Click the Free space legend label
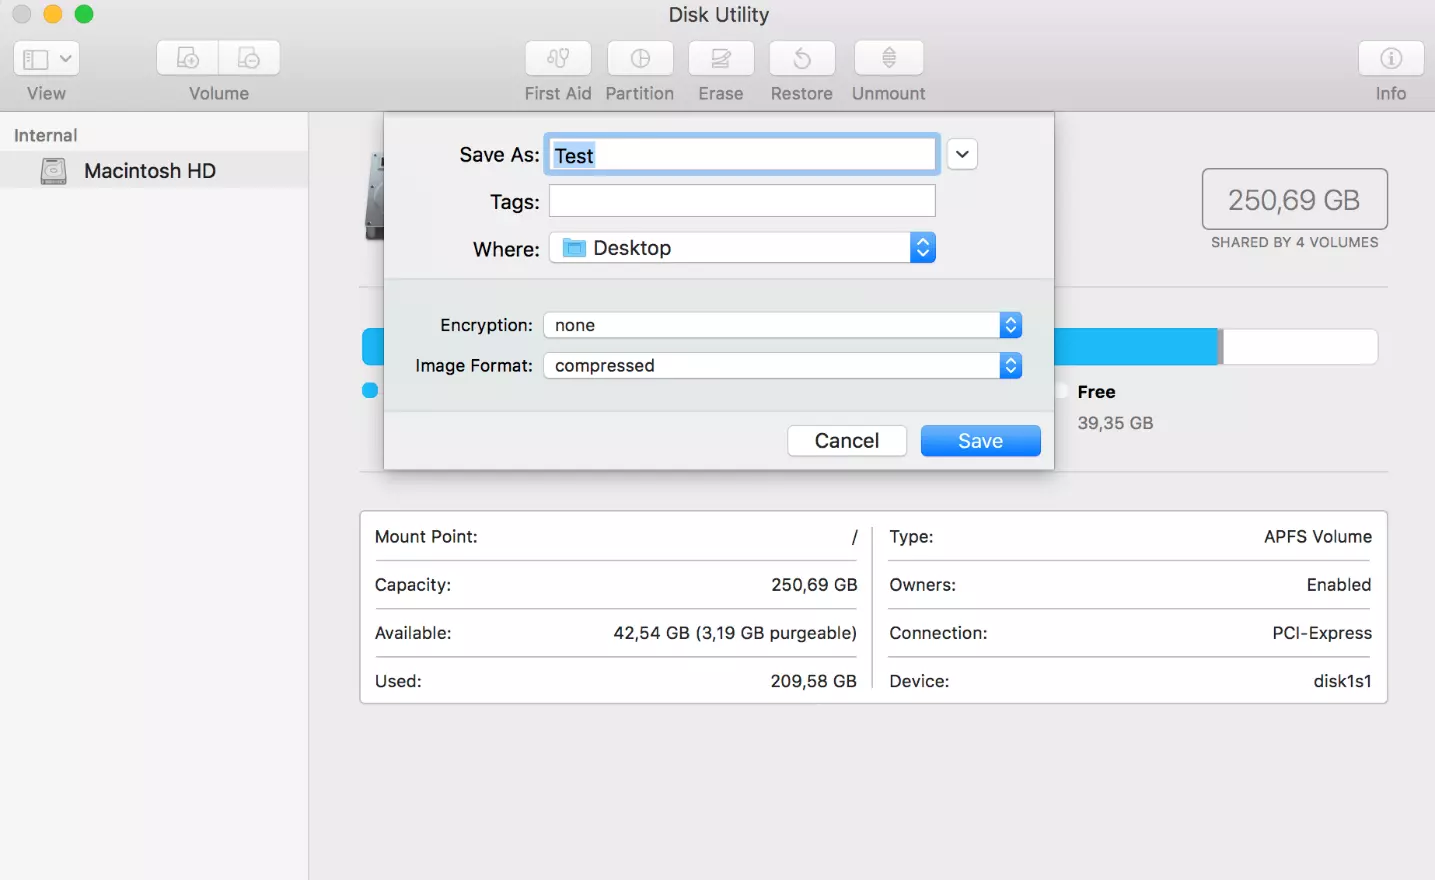 [x=1096, y=392]
